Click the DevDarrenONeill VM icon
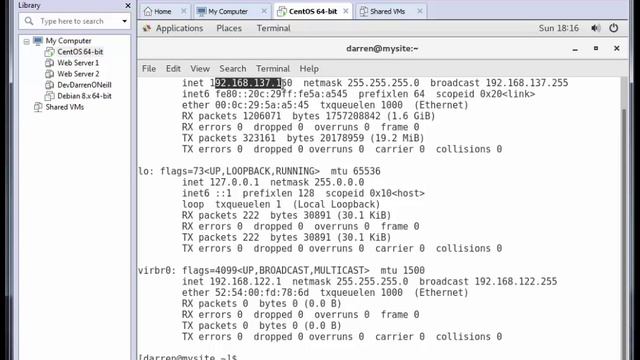The image size is (640, 360). (x=49, y=85)
